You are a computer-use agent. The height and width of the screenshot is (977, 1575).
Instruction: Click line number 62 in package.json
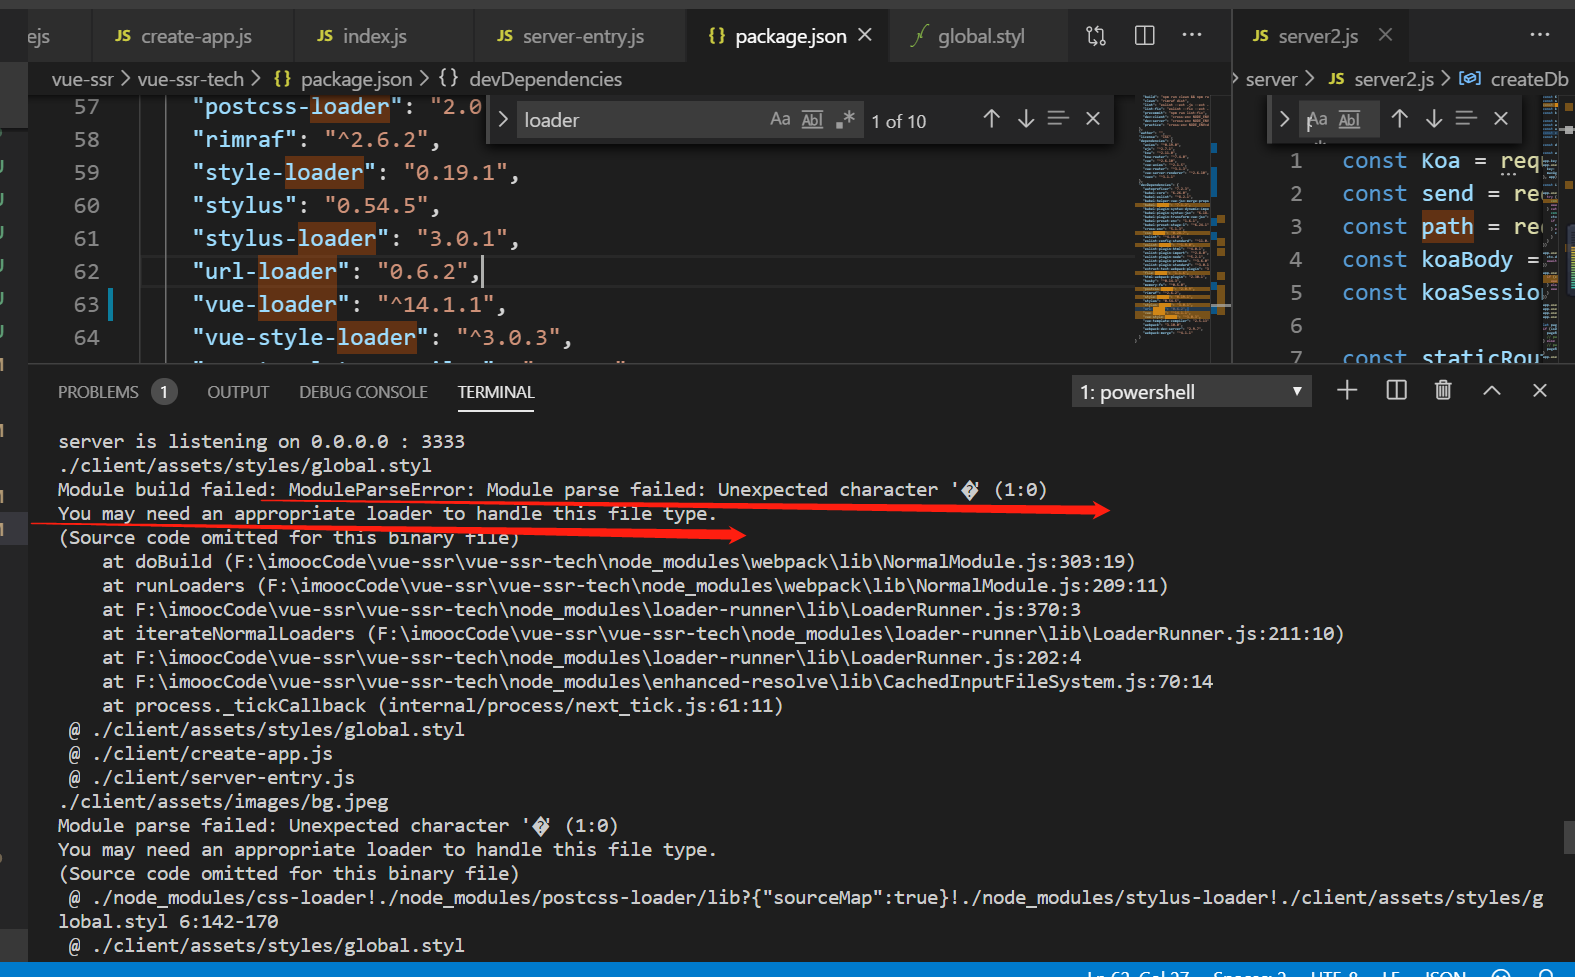click(86, 271)
